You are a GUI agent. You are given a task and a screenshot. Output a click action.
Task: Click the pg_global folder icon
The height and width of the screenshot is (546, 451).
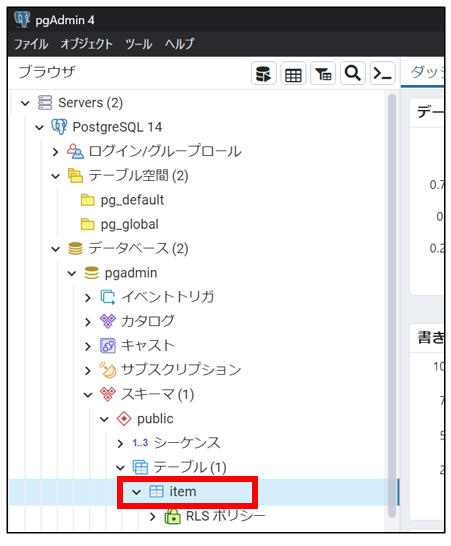pos(87,224)
